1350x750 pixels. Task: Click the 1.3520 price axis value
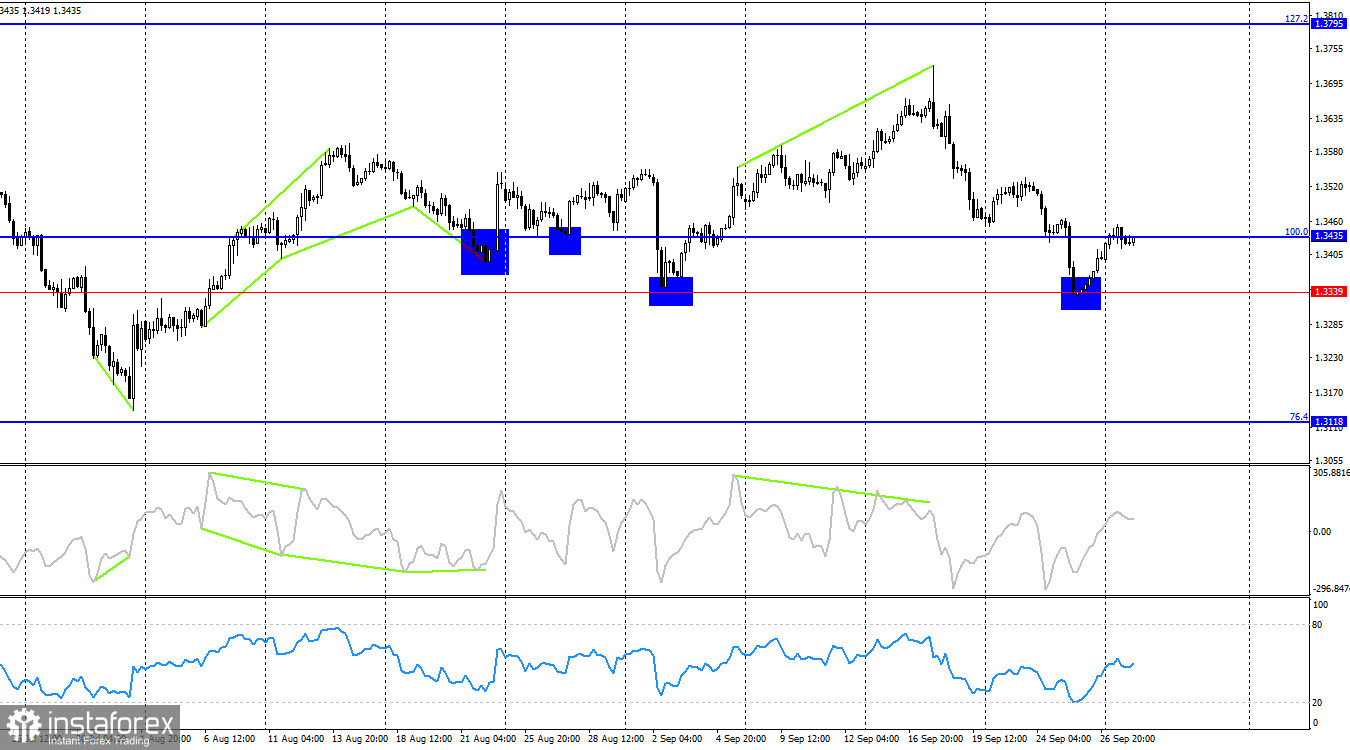pyautogui.click(x=1328, y=186)
